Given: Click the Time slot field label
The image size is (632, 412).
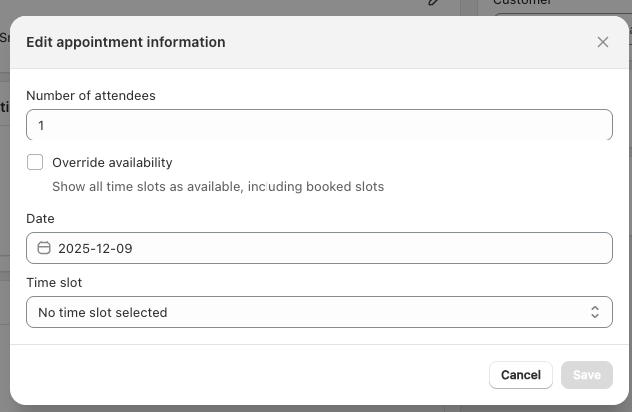Looking at the screenshot, I should click(54, 283).
